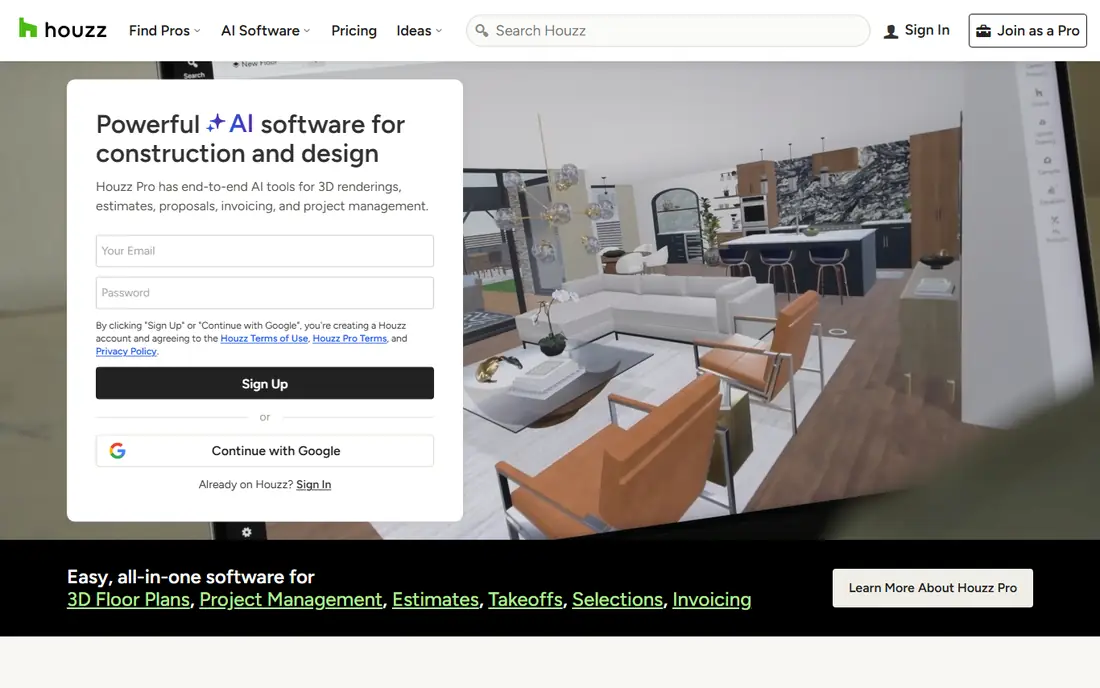Screen dimensions: 1100x688
Task: Open the Pricing page
Action: point(354,31)
